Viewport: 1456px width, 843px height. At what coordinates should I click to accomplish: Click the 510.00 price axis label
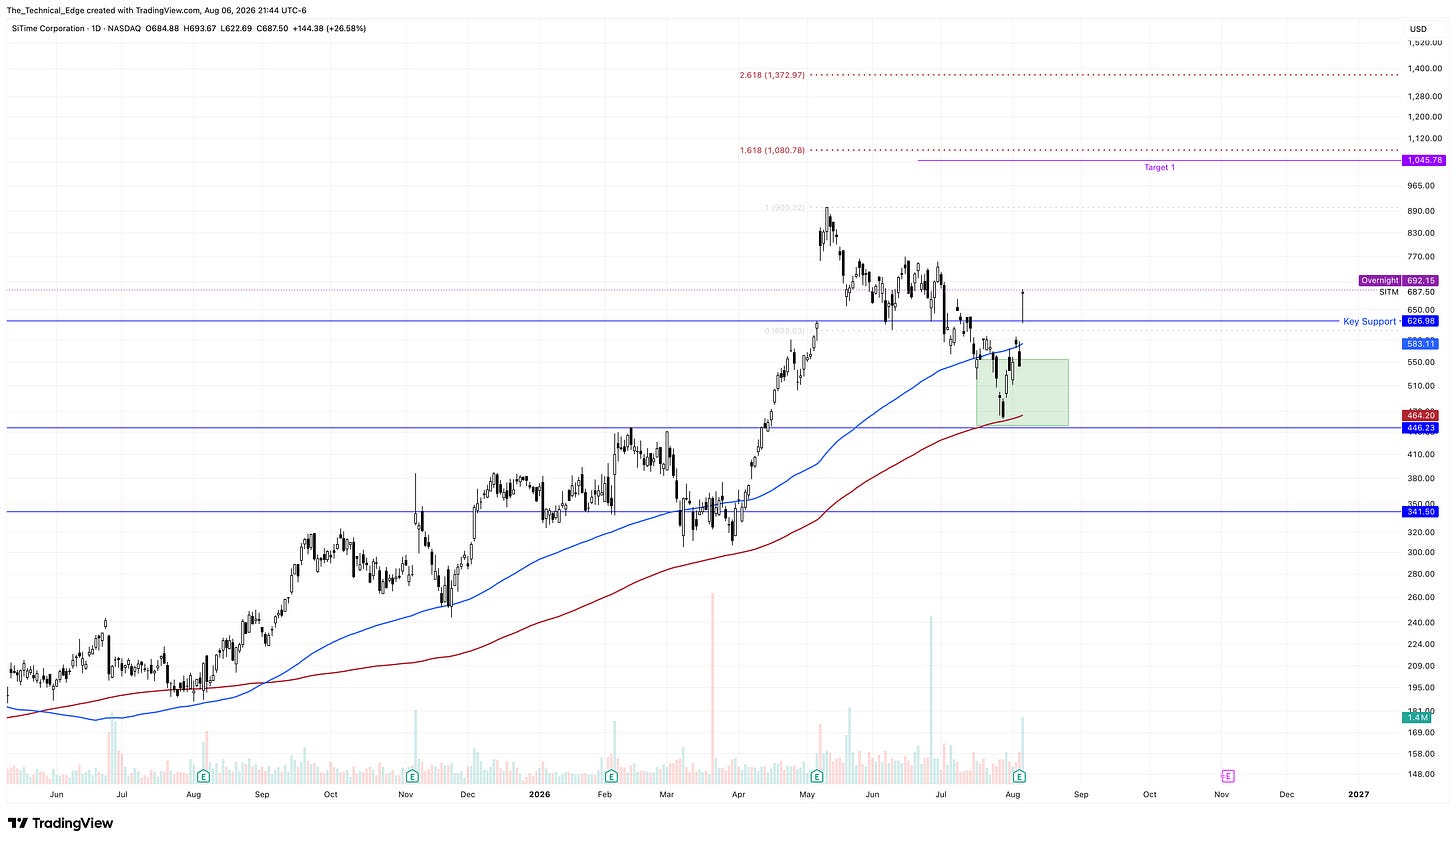click(x=1421, y=386)
